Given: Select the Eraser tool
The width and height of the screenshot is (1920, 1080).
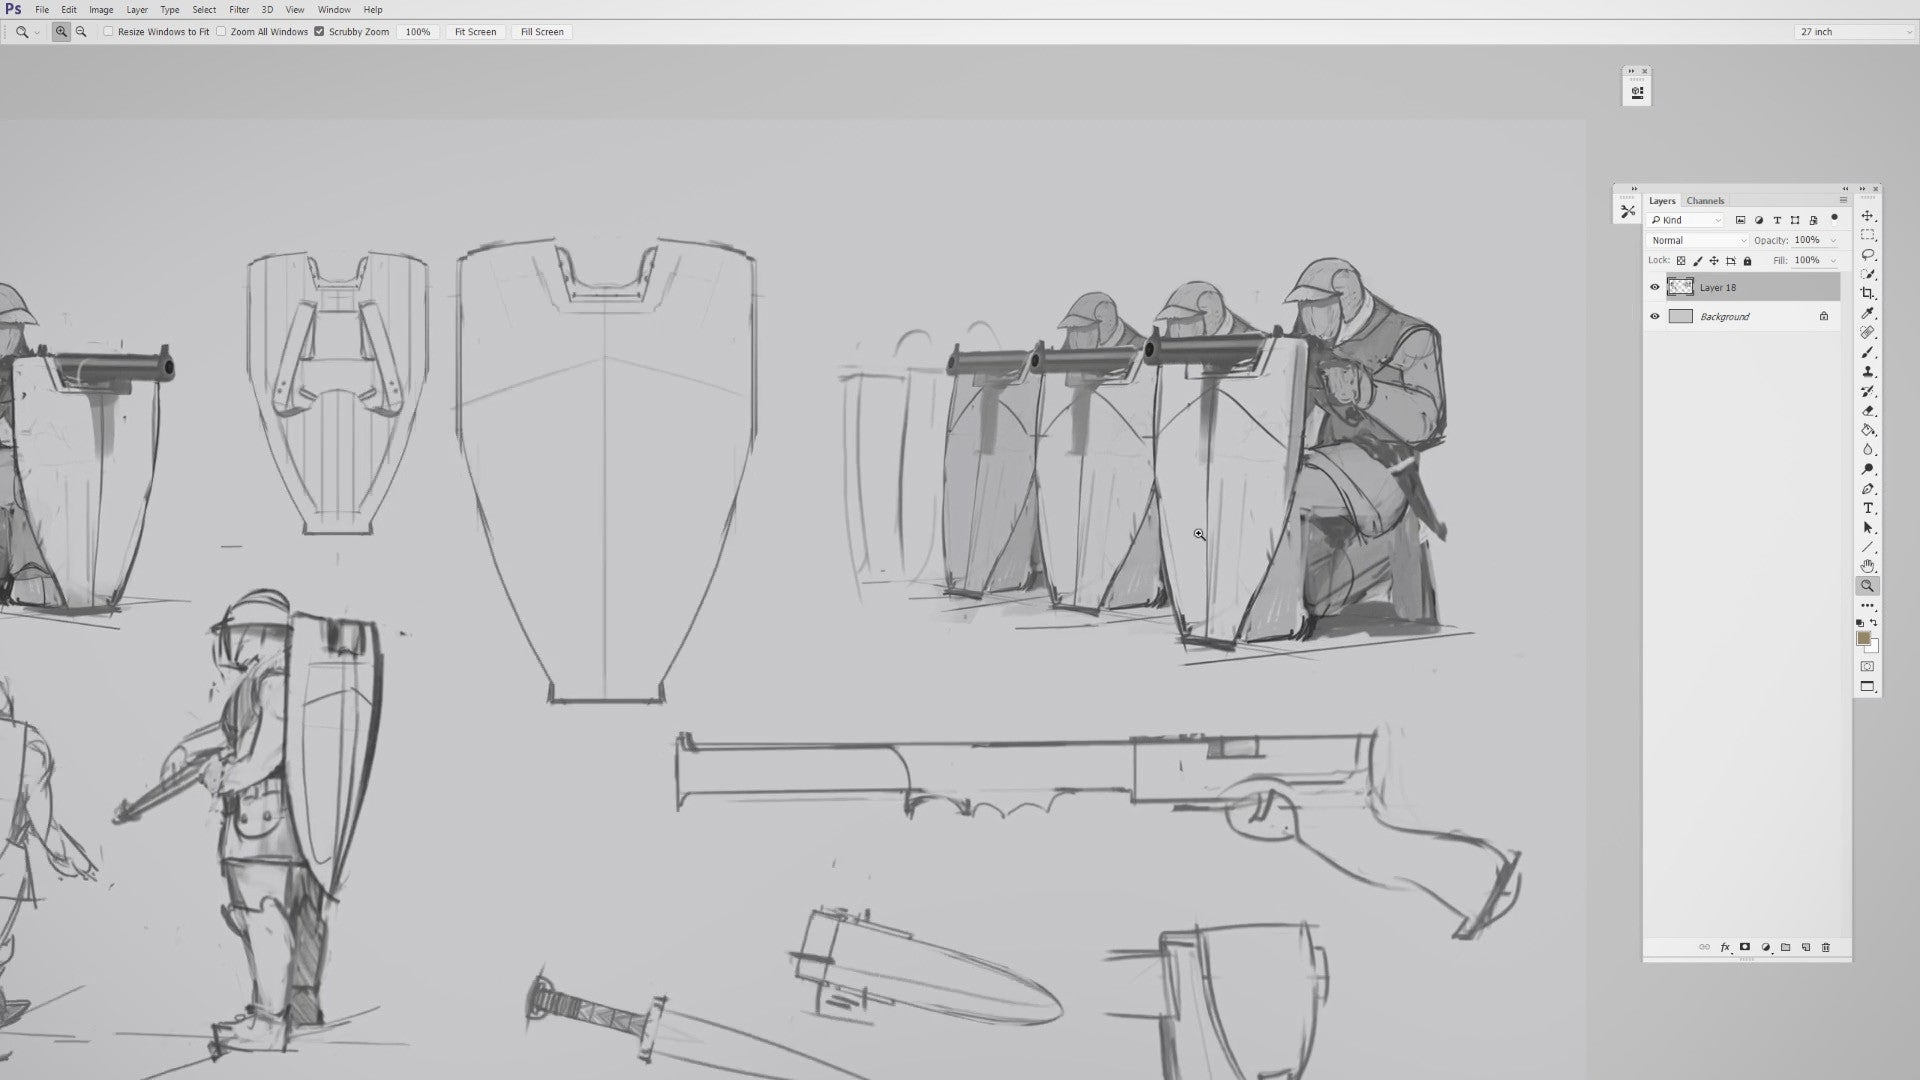Looking at the screenshot, I should (1867, 411).
